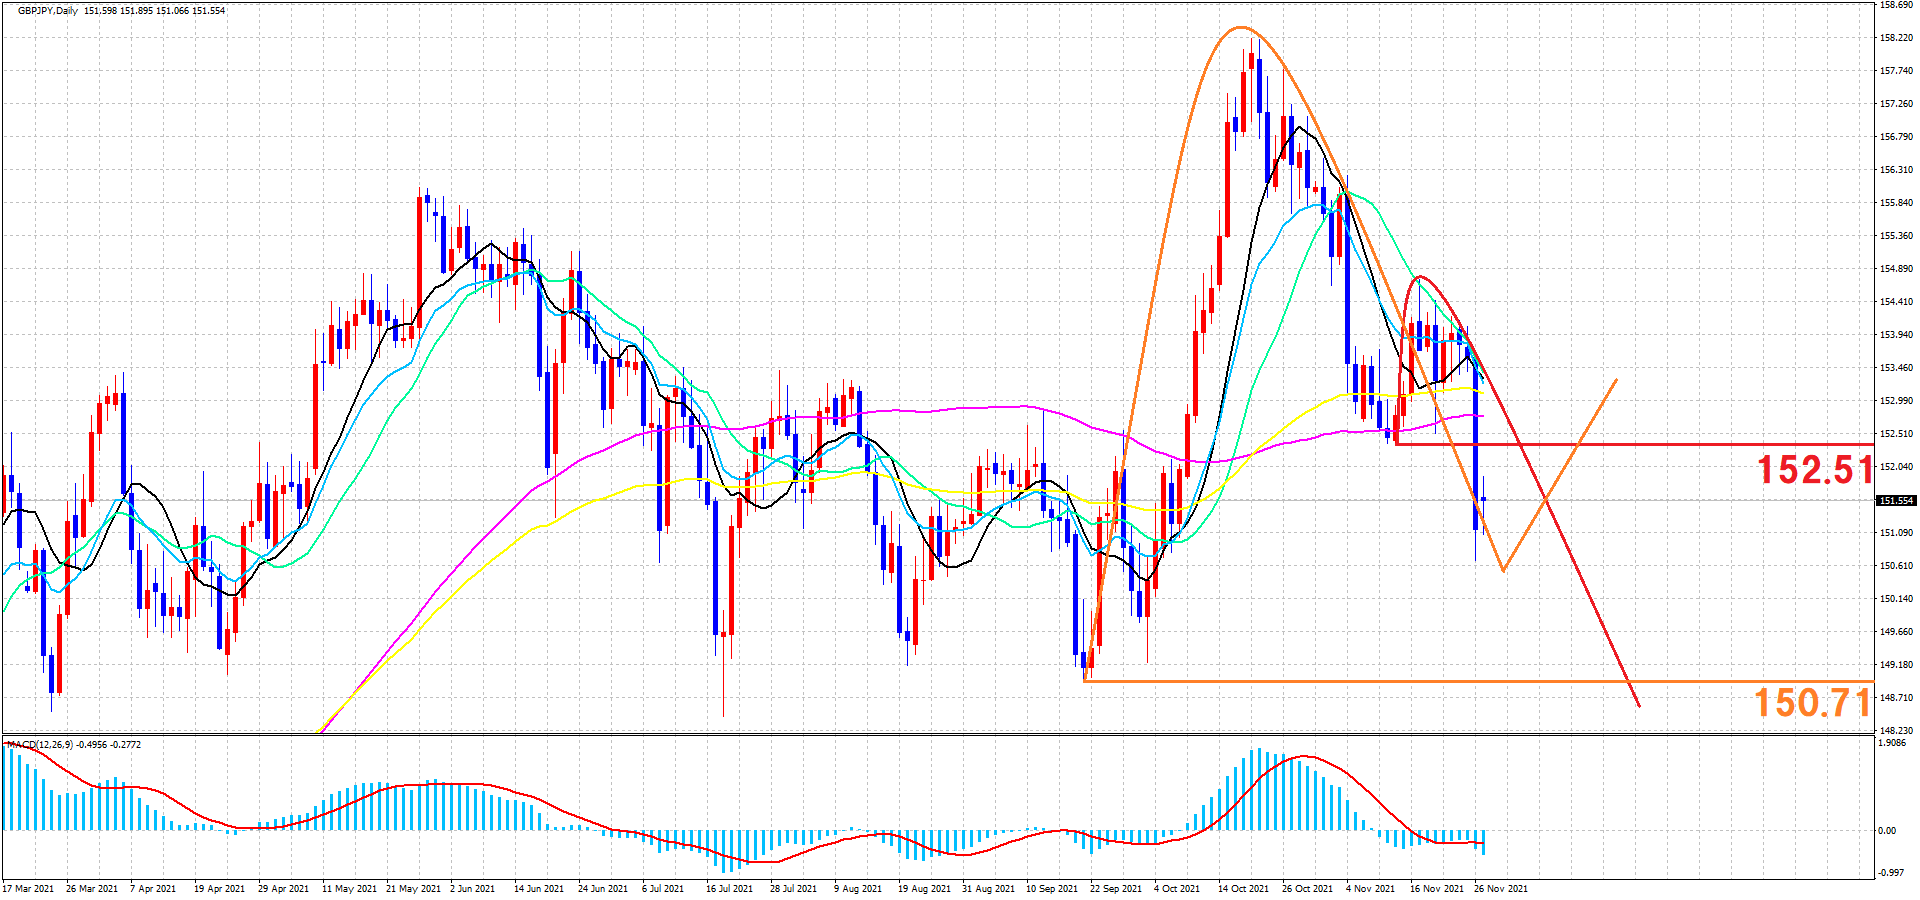Screen dimensions: 1920x900
Task: Click the orange projected zigzag's lowest point
Action: [1503, 571]
